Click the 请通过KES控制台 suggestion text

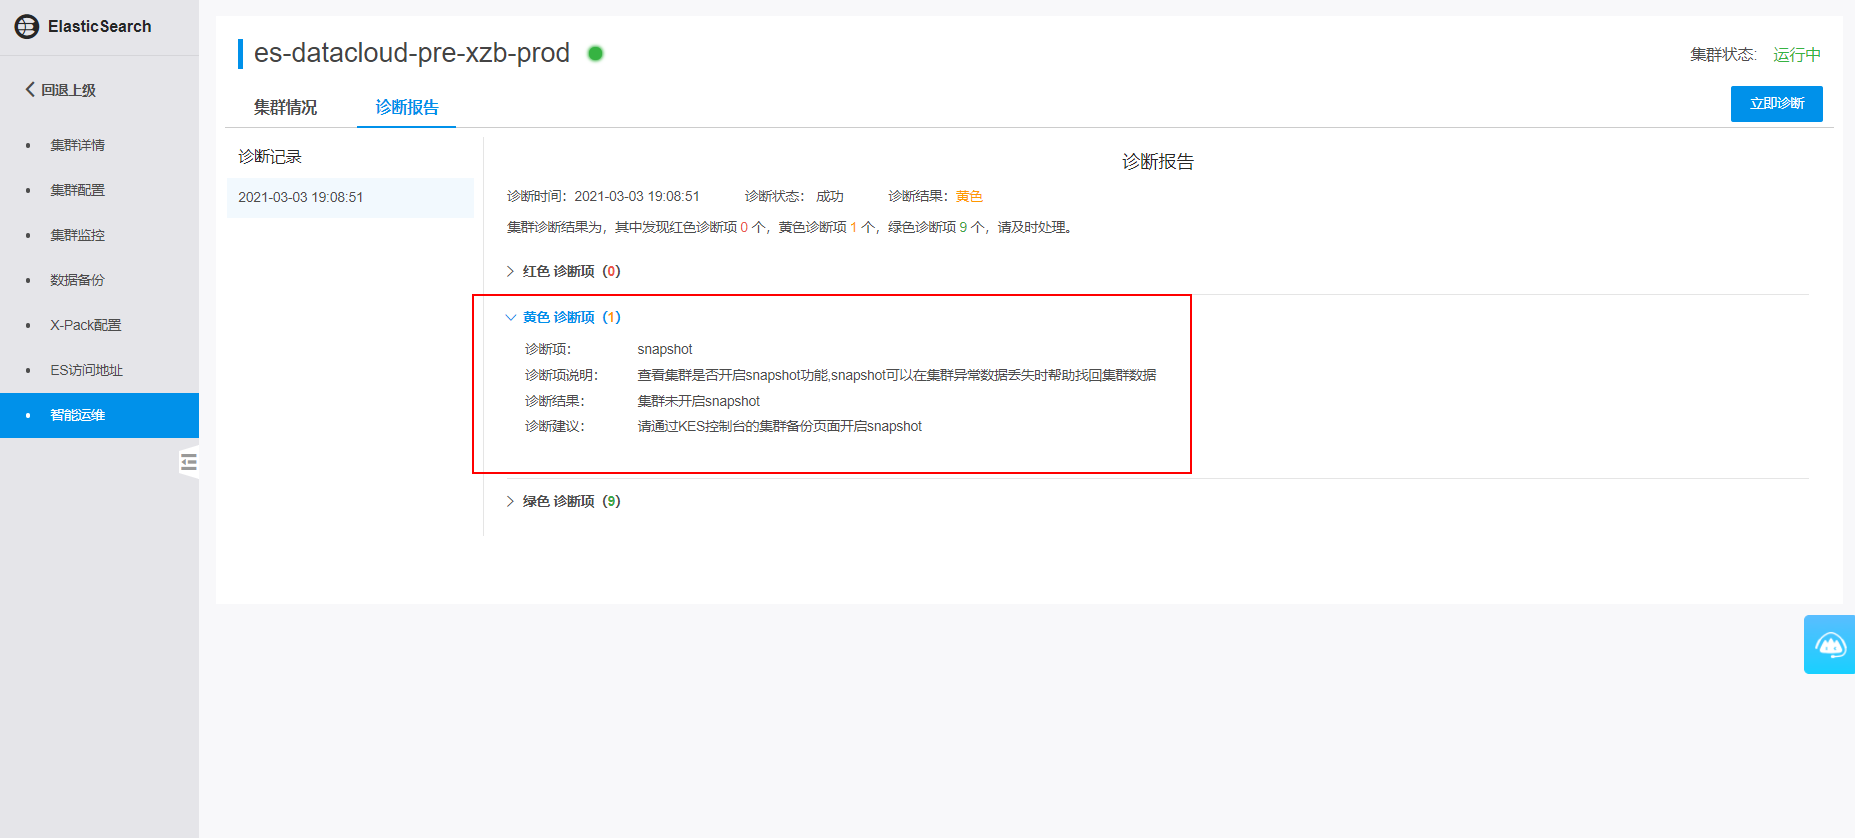(780, 426)
